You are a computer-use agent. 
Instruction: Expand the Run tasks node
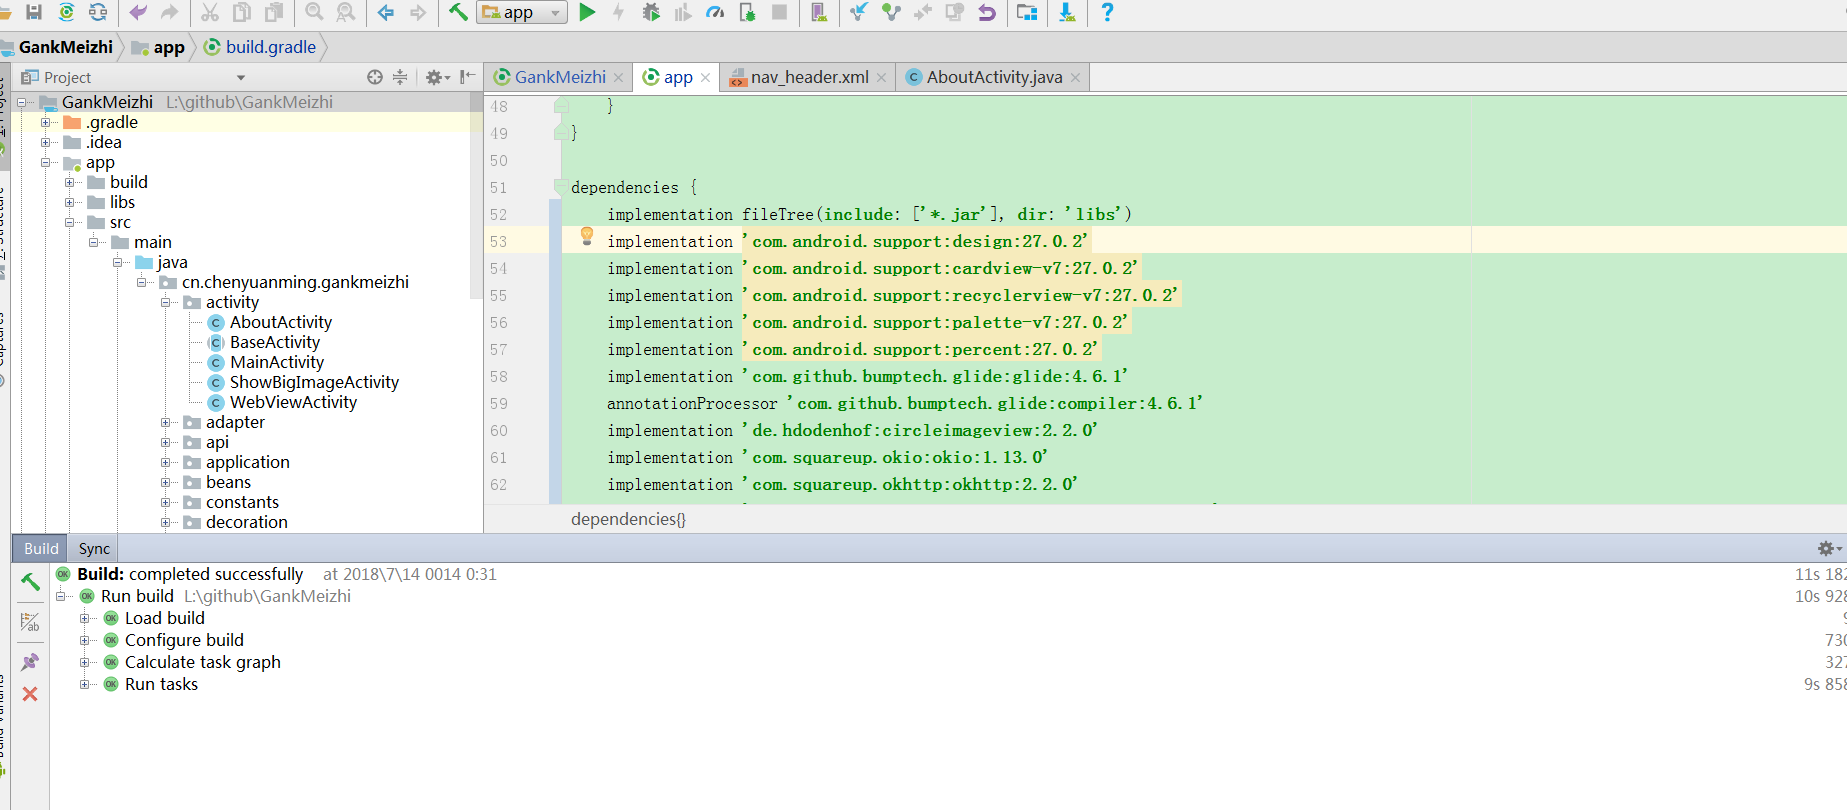pos(85,684)
